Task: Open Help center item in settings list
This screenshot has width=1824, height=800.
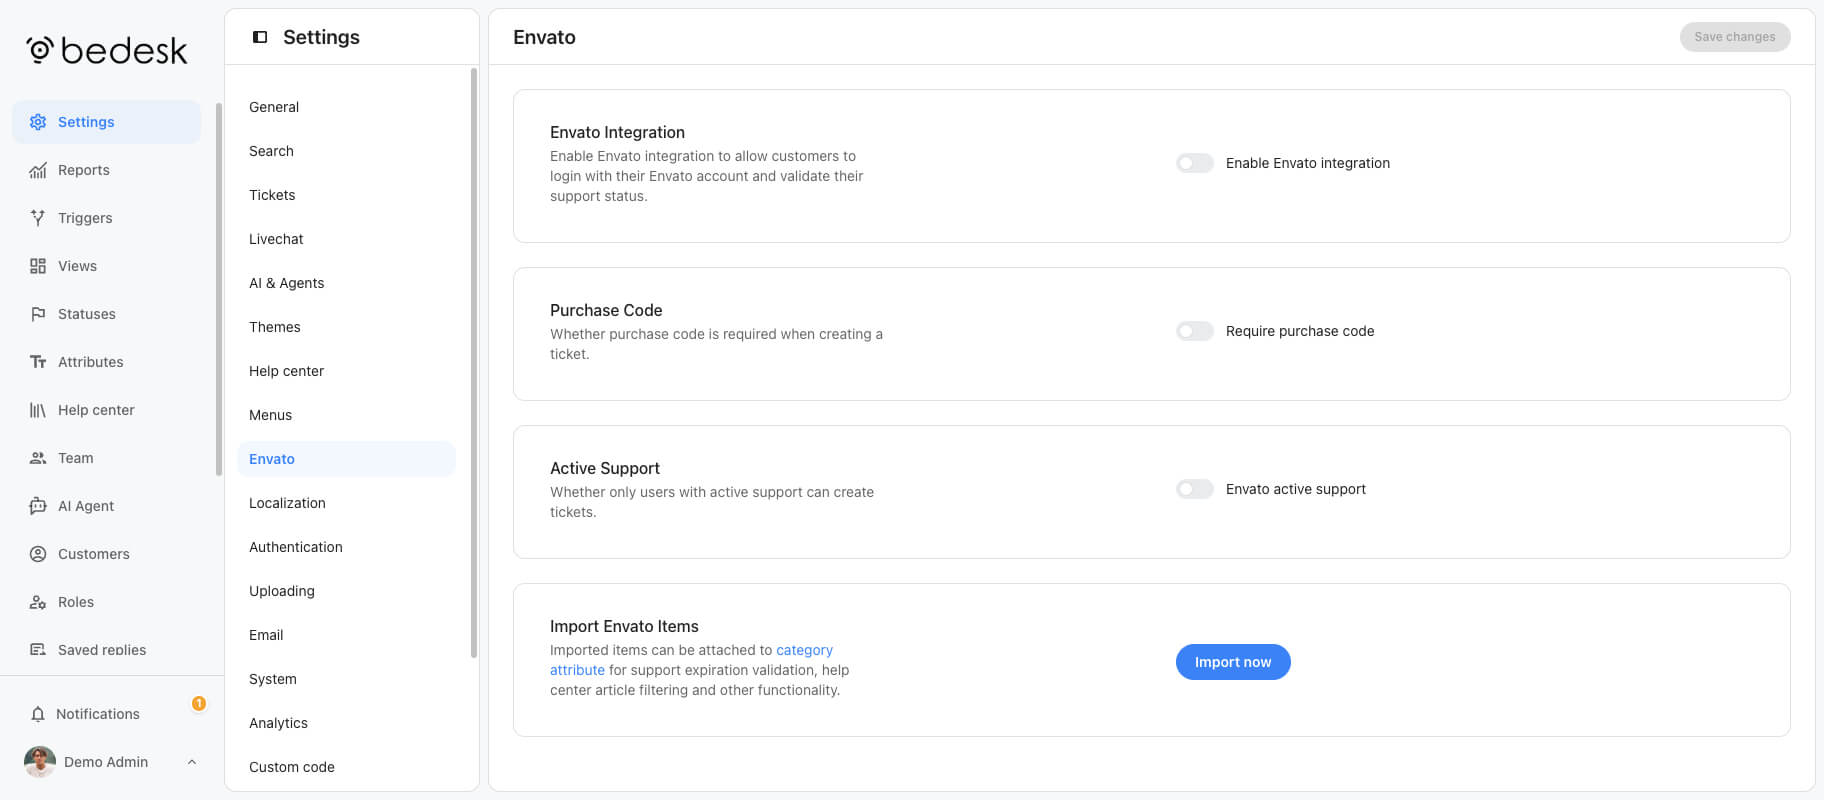Action: [x=346, y=371]
